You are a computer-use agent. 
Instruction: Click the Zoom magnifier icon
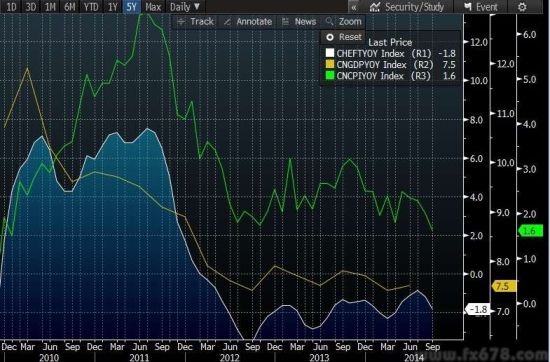point(329,22)
